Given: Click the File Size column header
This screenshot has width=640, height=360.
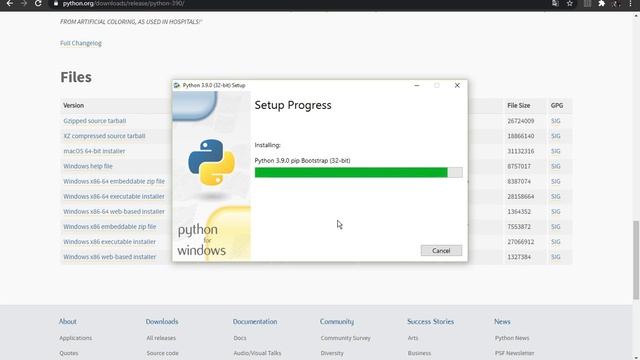Looking at the screenshot, I should tap(519, 105).
